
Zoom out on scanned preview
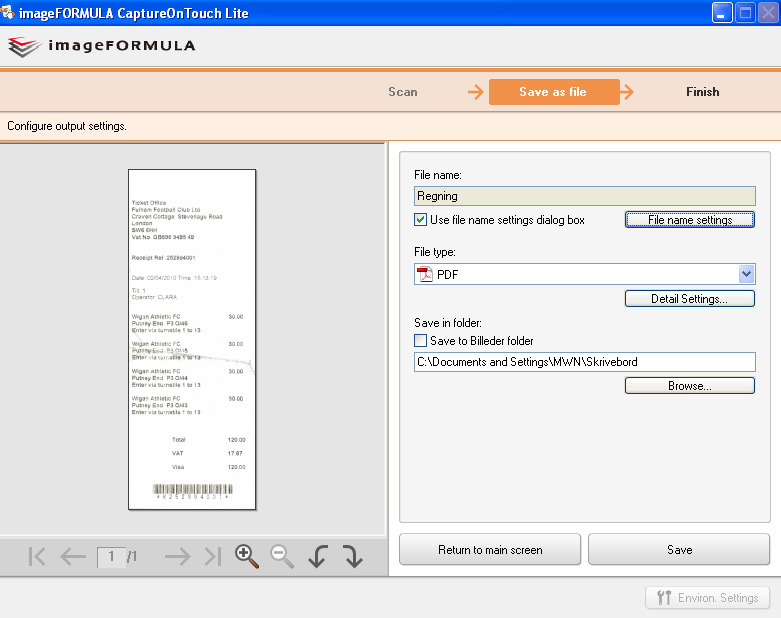[282, 556]
